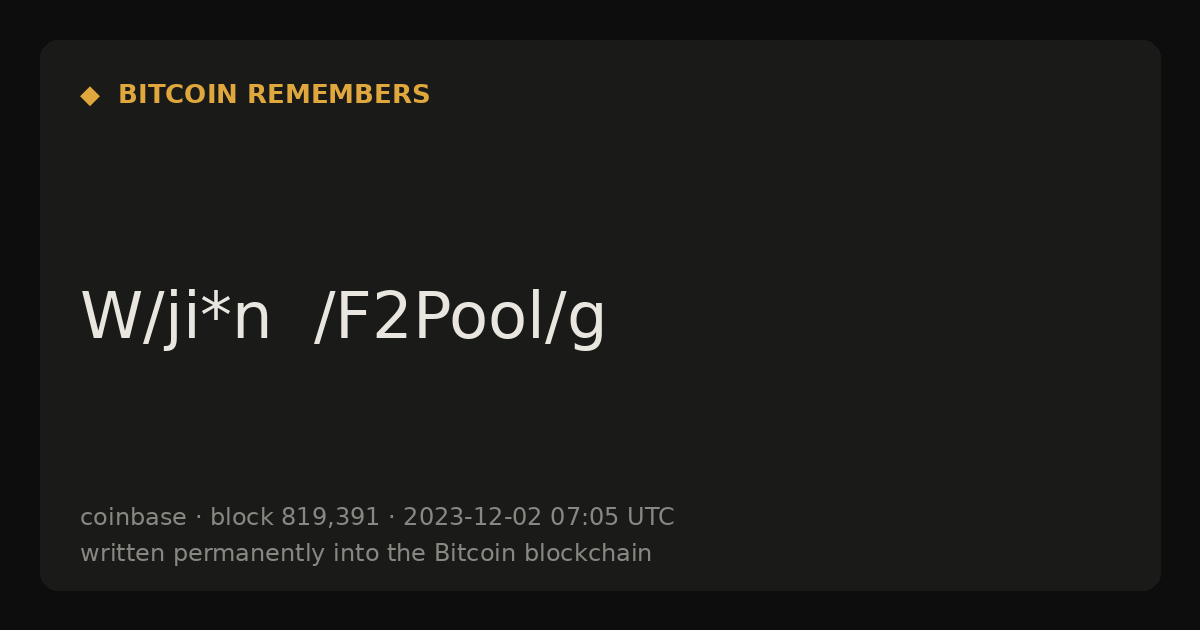
Task: Click the orange diamond icon
Action: [90, 95]
